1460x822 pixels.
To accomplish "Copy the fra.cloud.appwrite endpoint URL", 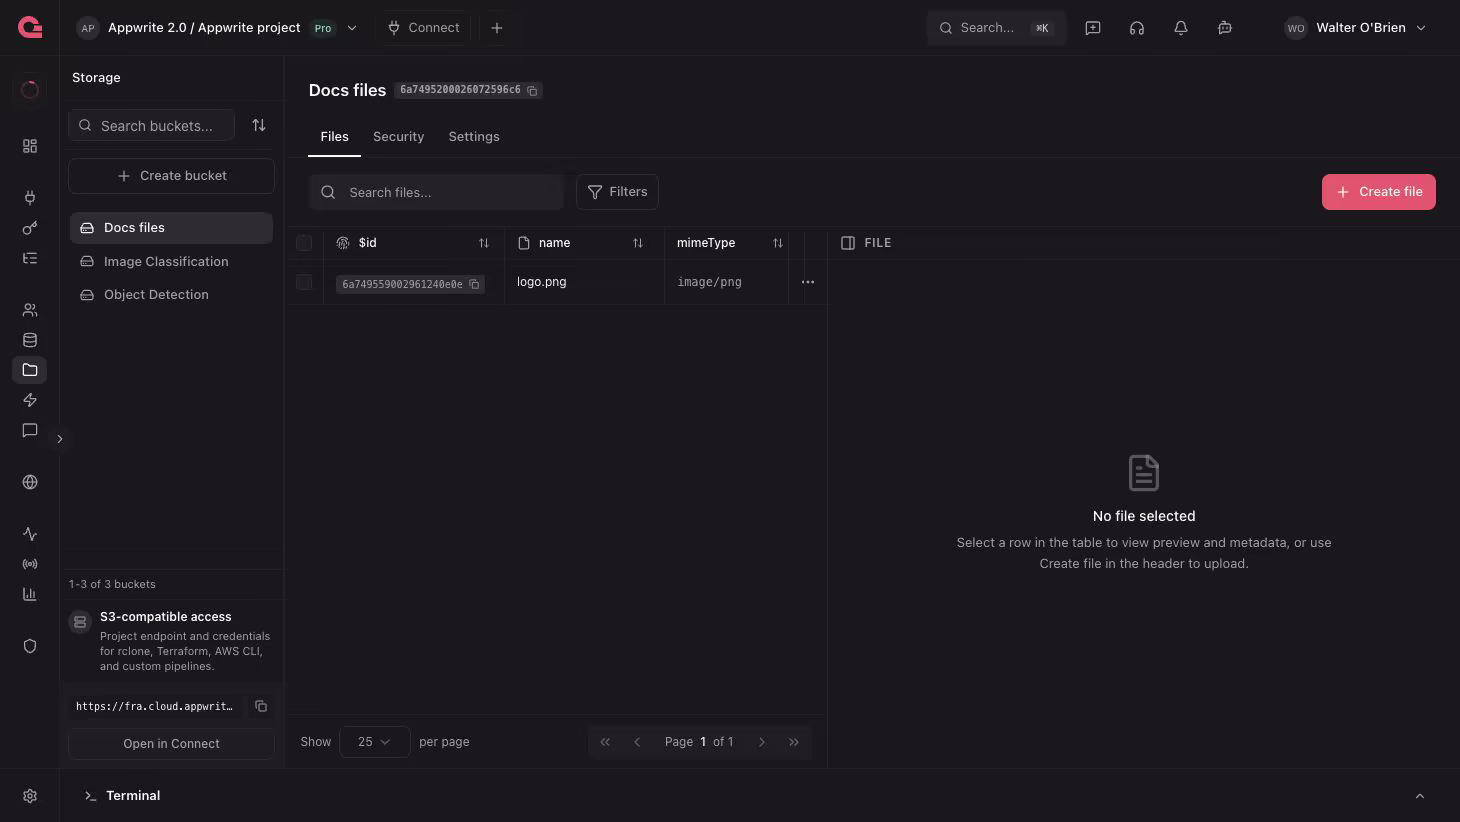I will 261,706.
